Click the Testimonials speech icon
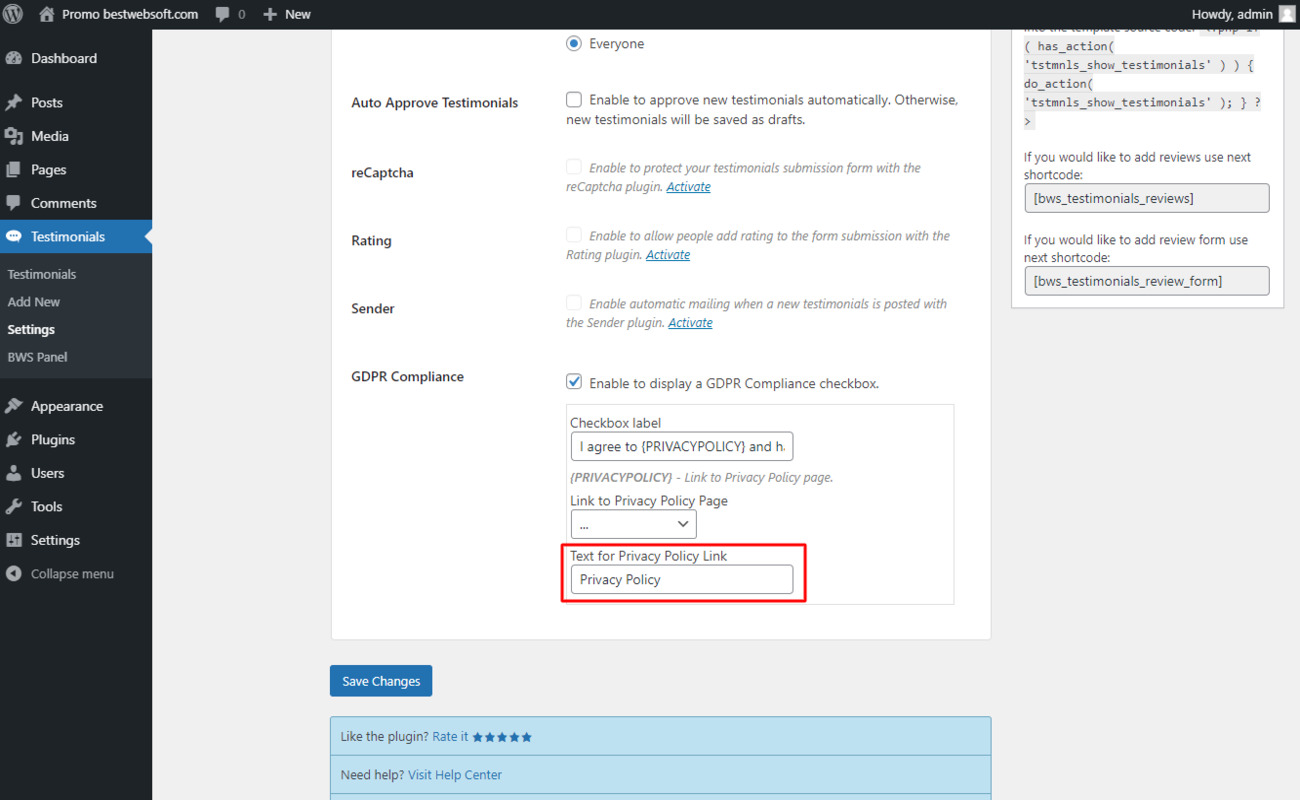 [x=14, y=237]
